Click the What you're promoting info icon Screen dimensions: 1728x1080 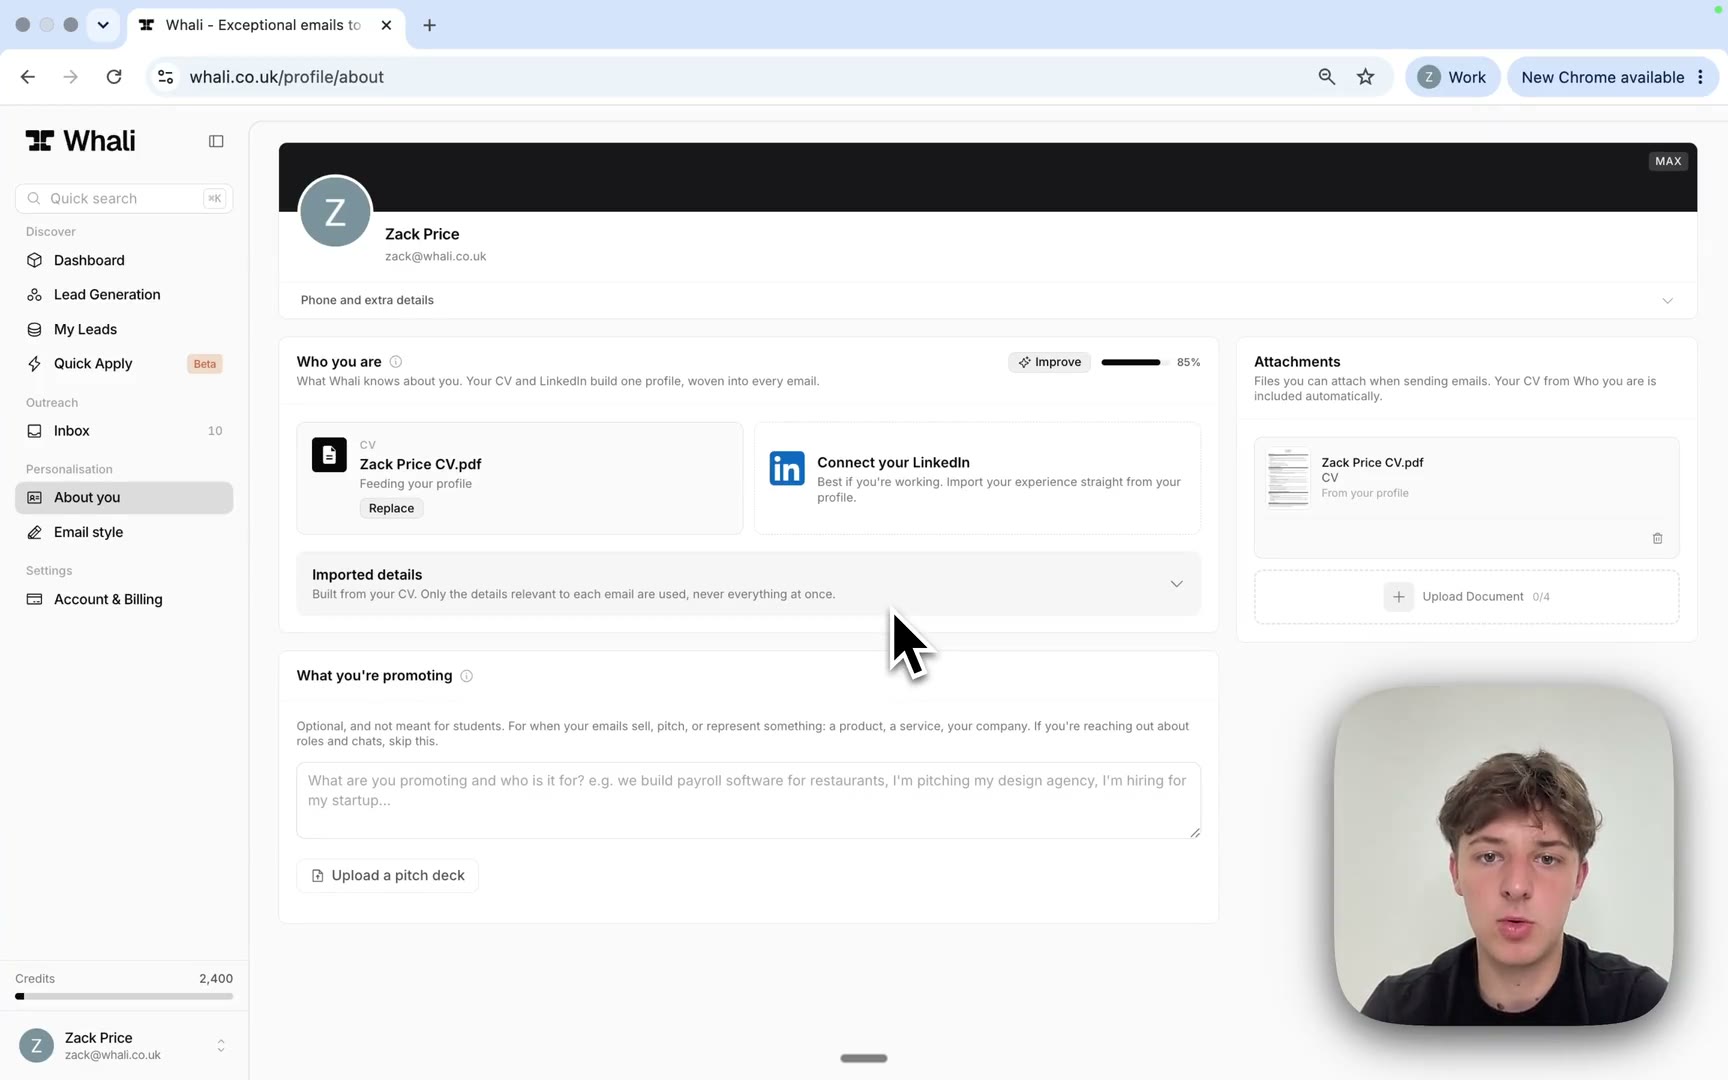(x=467, y=676)
